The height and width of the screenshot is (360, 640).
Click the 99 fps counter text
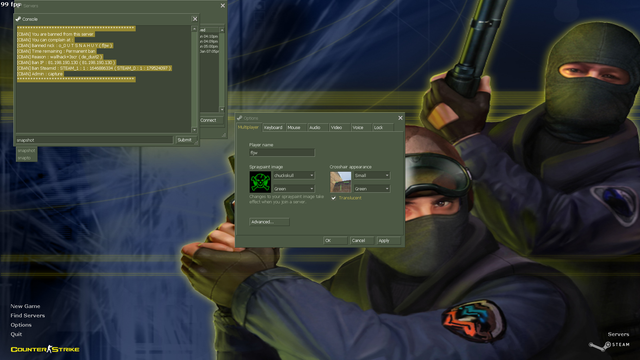pos(11,4)
